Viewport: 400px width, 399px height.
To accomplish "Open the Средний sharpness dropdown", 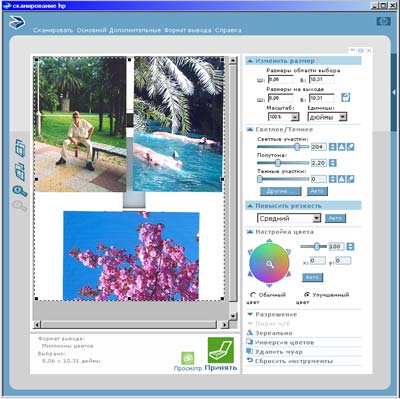I will tap(289, 219).
